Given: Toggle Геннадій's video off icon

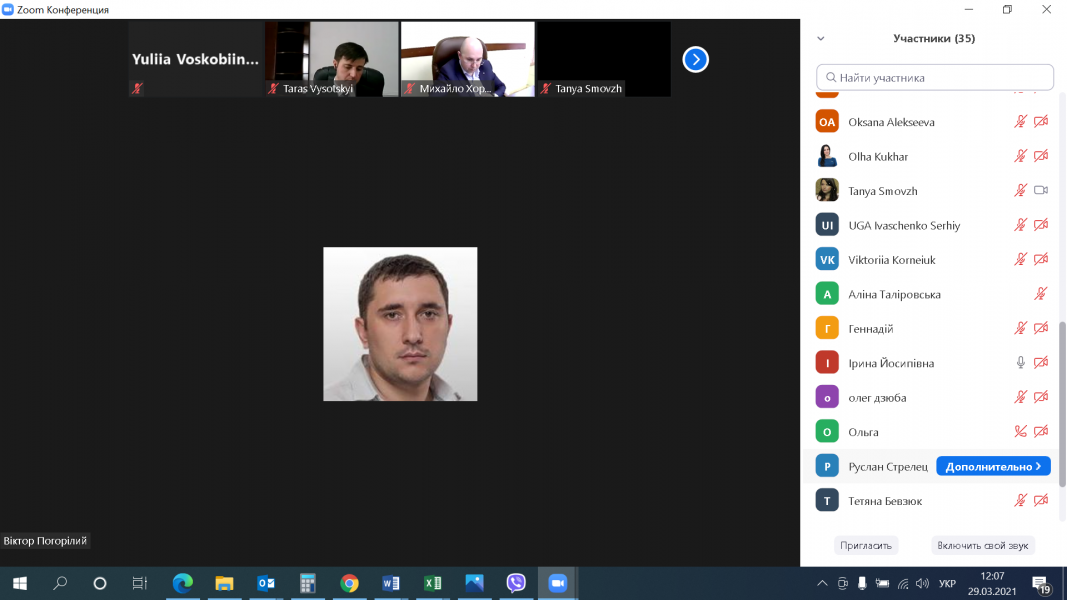Looking at the screenshot, I should pyautogui.click(x=1040, y=328).
